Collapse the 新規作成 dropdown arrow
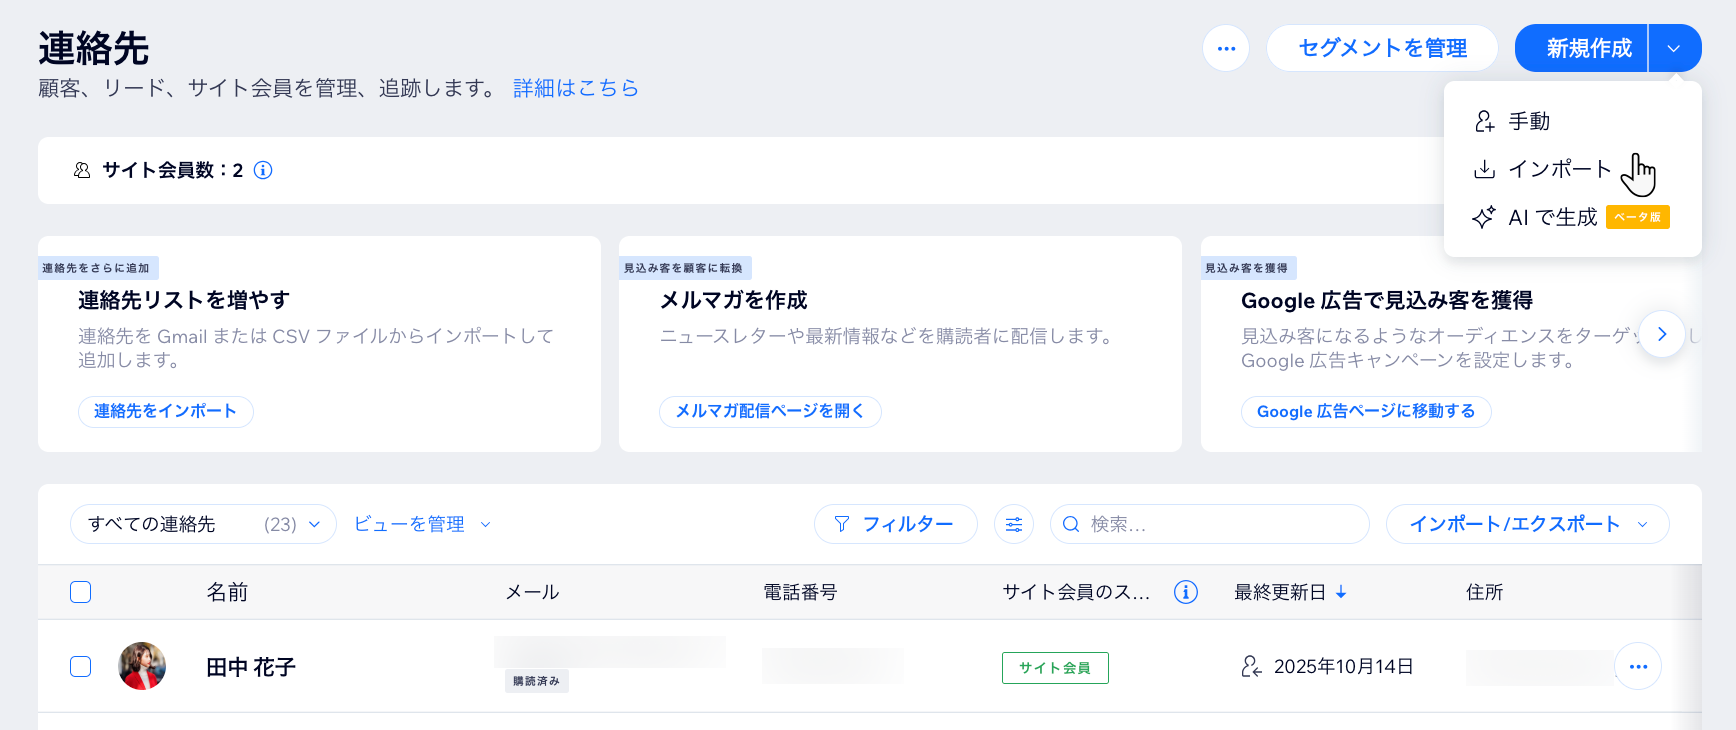The image size is (1736, 730). (1675, 48)
